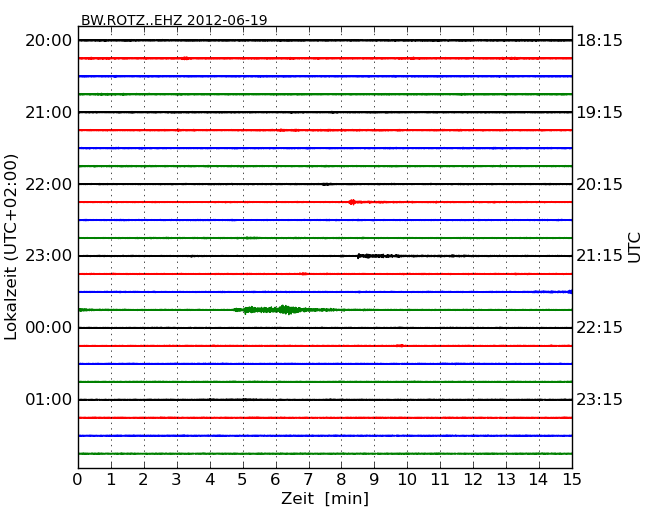The width and height of the screenshot is (650, 520).
Task: Click the 23:15 UTC label
Action: click(x=599, y=399)
